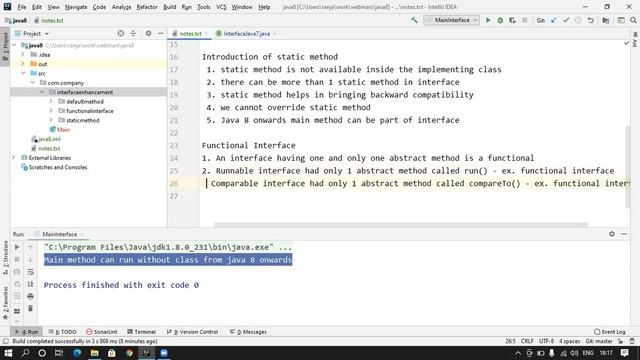Viewport: 640px width, 360px height.
Task: Open the TODO tool window
Action: pyautogui.click(x=62, y=332)
